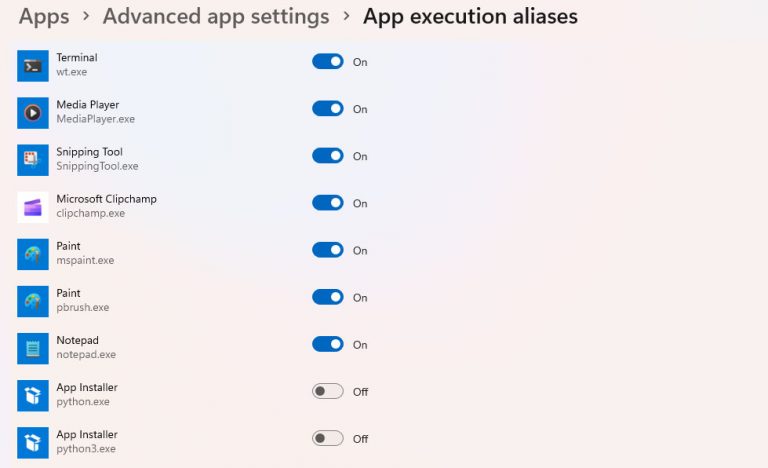Click the Paint pbrush.exe icon
The height and width of the screenshot is (468, 768).
(x=33, y=301)
